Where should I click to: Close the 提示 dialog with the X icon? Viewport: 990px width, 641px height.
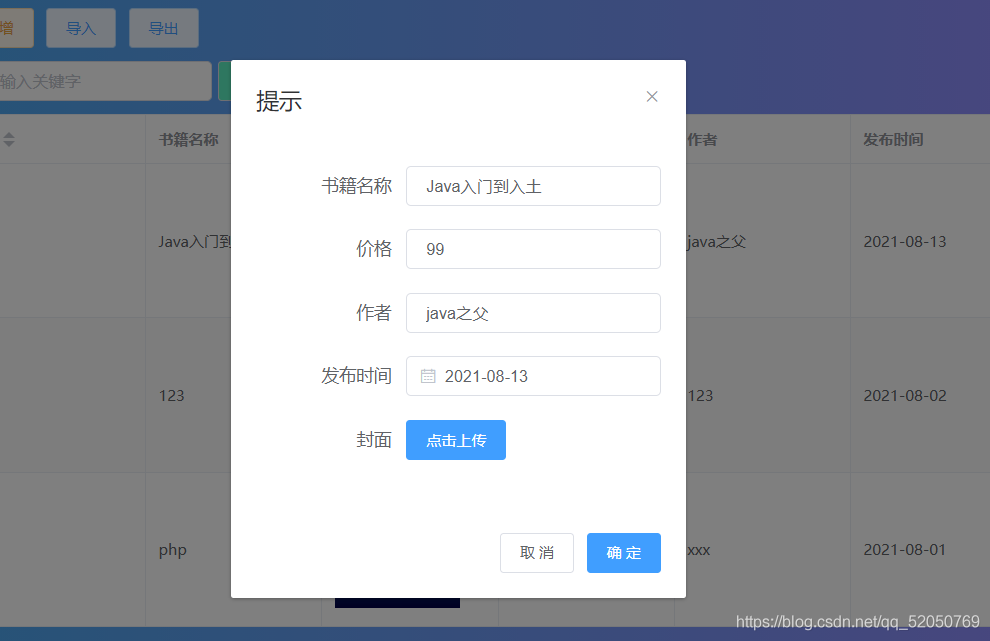(652, 96)
